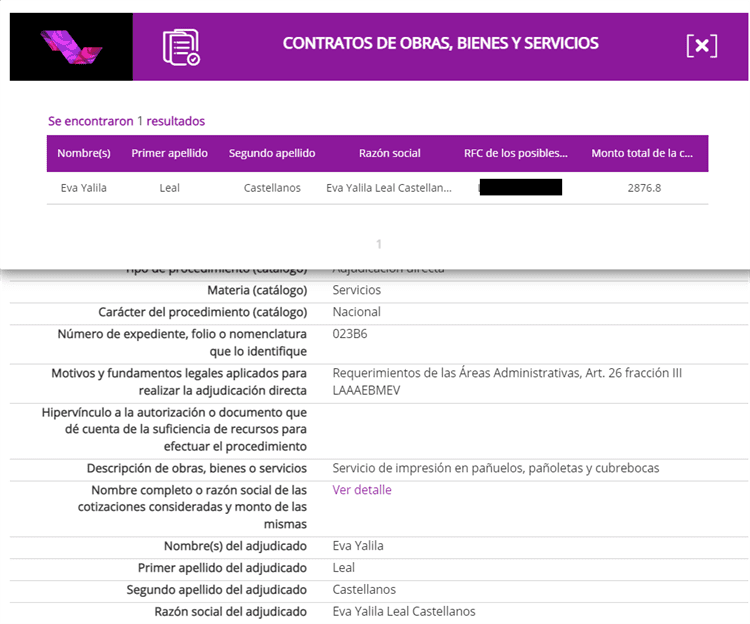The height and width of the screenshot is (624, 750).
Task: Click the Razón social del adjudicado label
Action: pos(231,612)
